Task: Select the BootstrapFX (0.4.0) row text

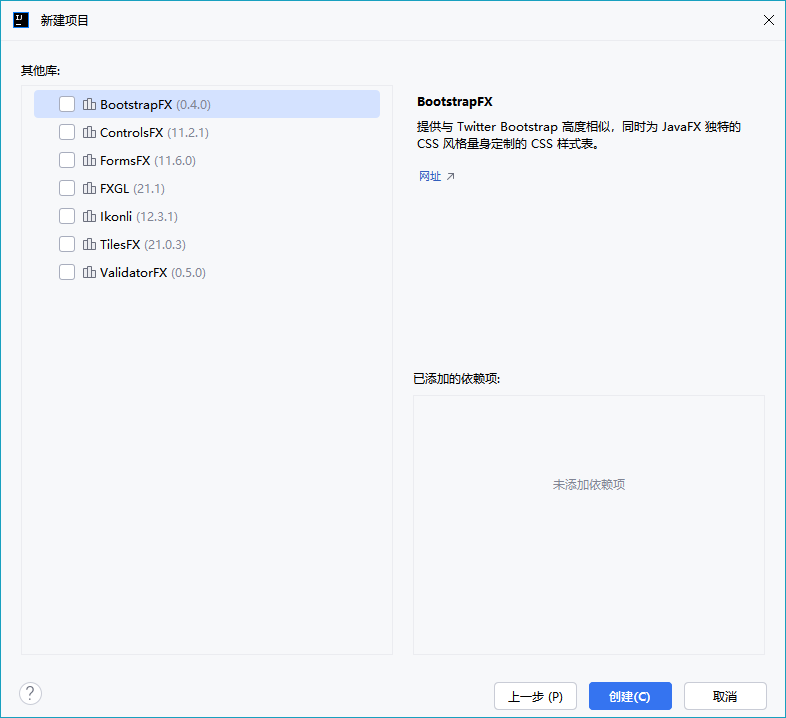Action: pyautogui.click(x=155, y=104)
